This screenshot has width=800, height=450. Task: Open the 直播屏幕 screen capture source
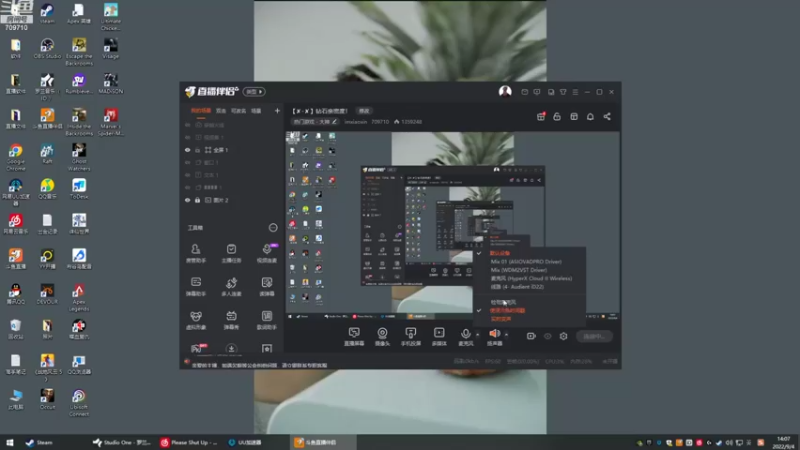[x=354, y=337]
